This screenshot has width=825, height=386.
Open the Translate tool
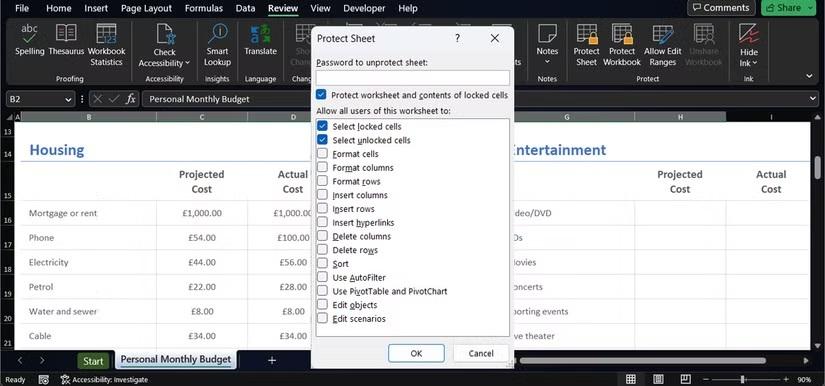tap(260, 39)
